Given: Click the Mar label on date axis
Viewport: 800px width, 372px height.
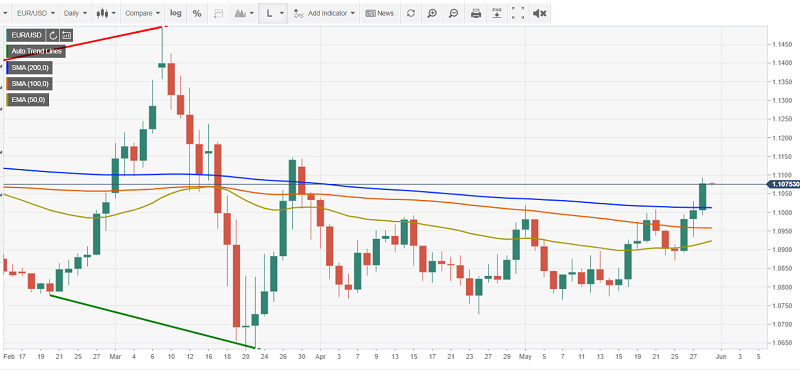Looking at the screenshot, I should click(115, 357).
